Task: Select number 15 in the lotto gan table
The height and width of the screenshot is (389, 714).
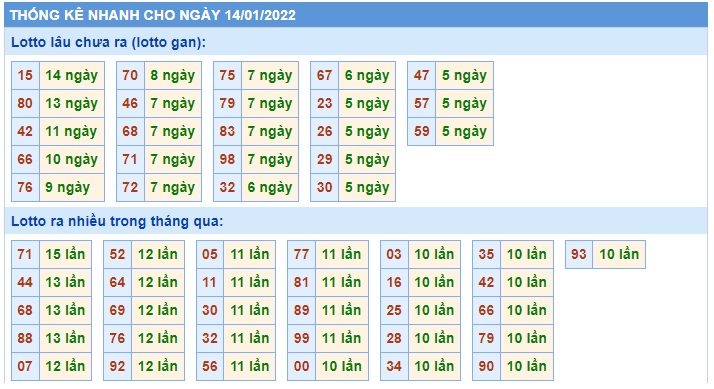Action: pyautogui.click(x=26, y=76)
